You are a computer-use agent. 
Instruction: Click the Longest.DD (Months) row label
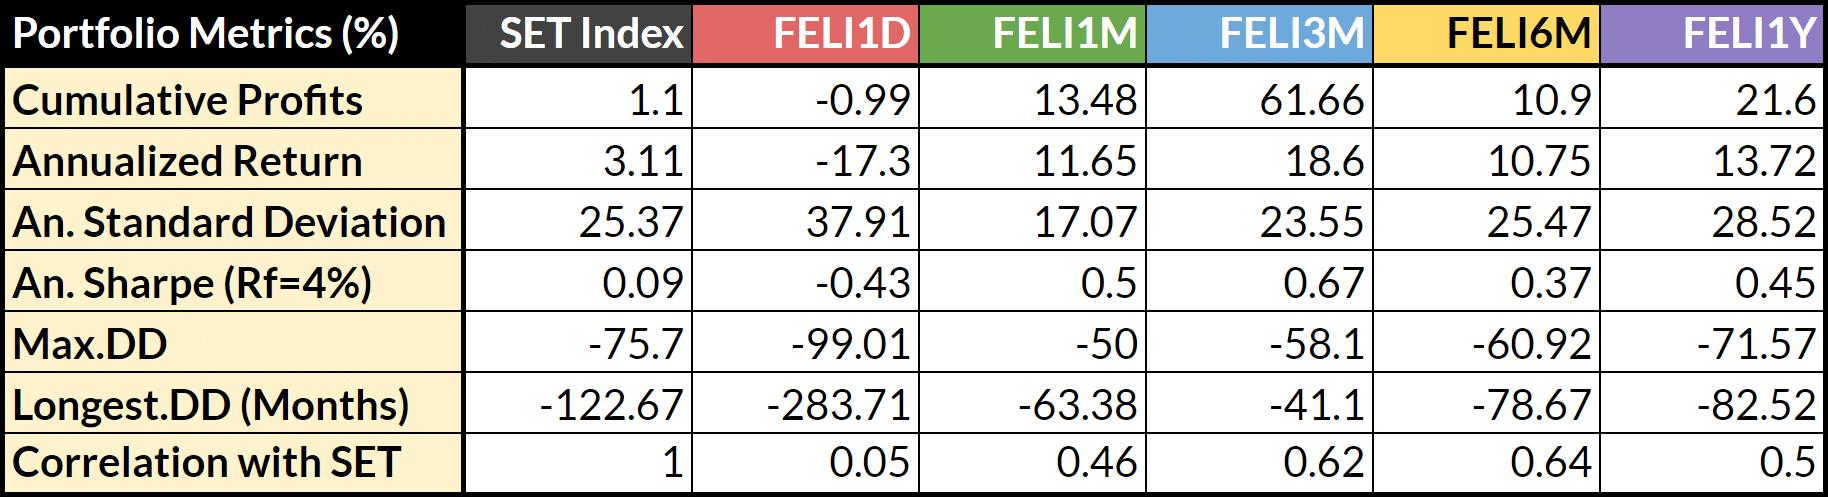[x=232, y=405]
